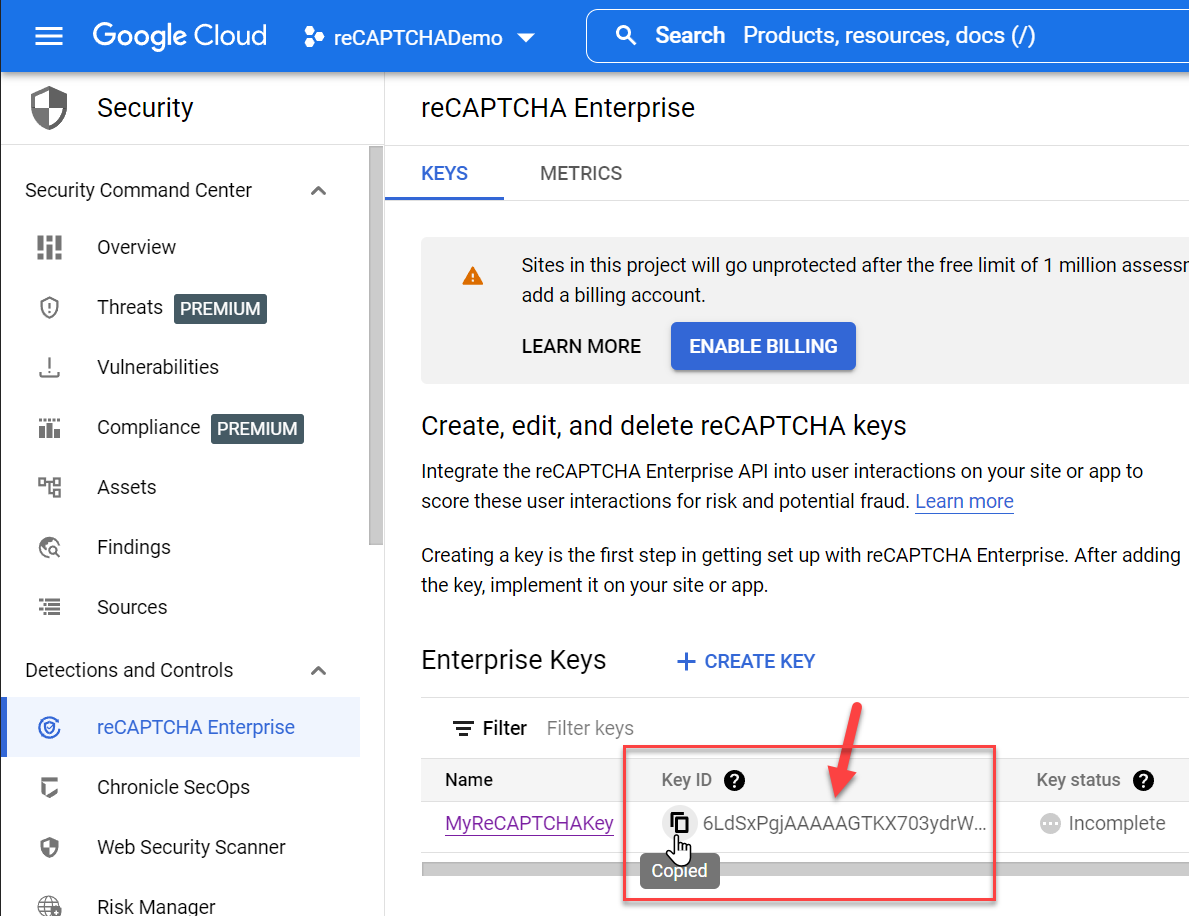The height and width of the screenshot is (916, 1189).
Task: Click the Filter icon
Action: click(x=463, y=728)
